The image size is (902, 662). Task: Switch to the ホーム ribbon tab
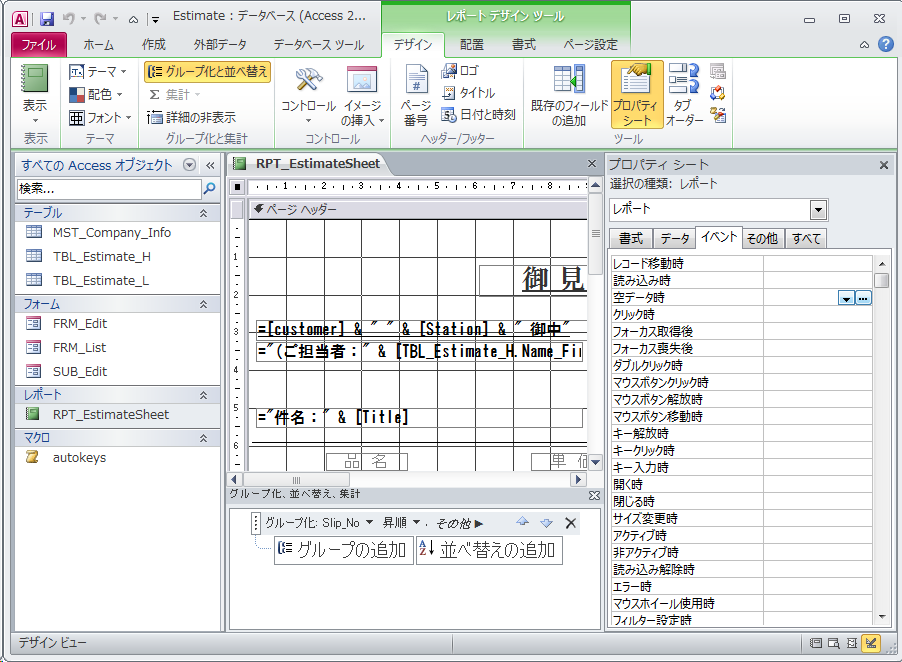coord(98,44)
